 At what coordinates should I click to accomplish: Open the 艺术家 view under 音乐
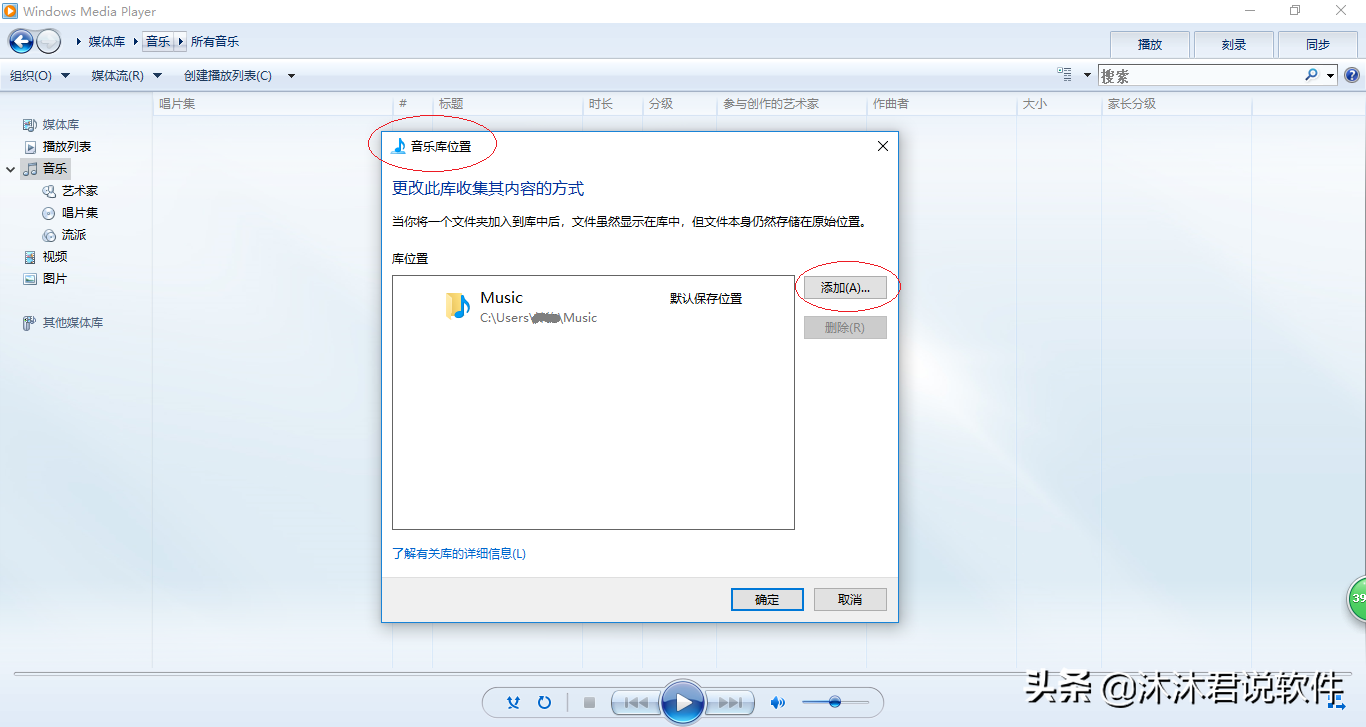pos(78,190)
